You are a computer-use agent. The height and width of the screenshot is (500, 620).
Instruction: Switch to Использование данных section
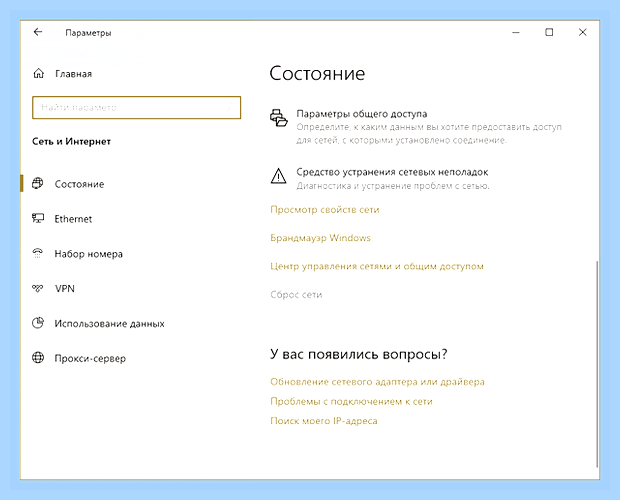click(x=110, y=324)
